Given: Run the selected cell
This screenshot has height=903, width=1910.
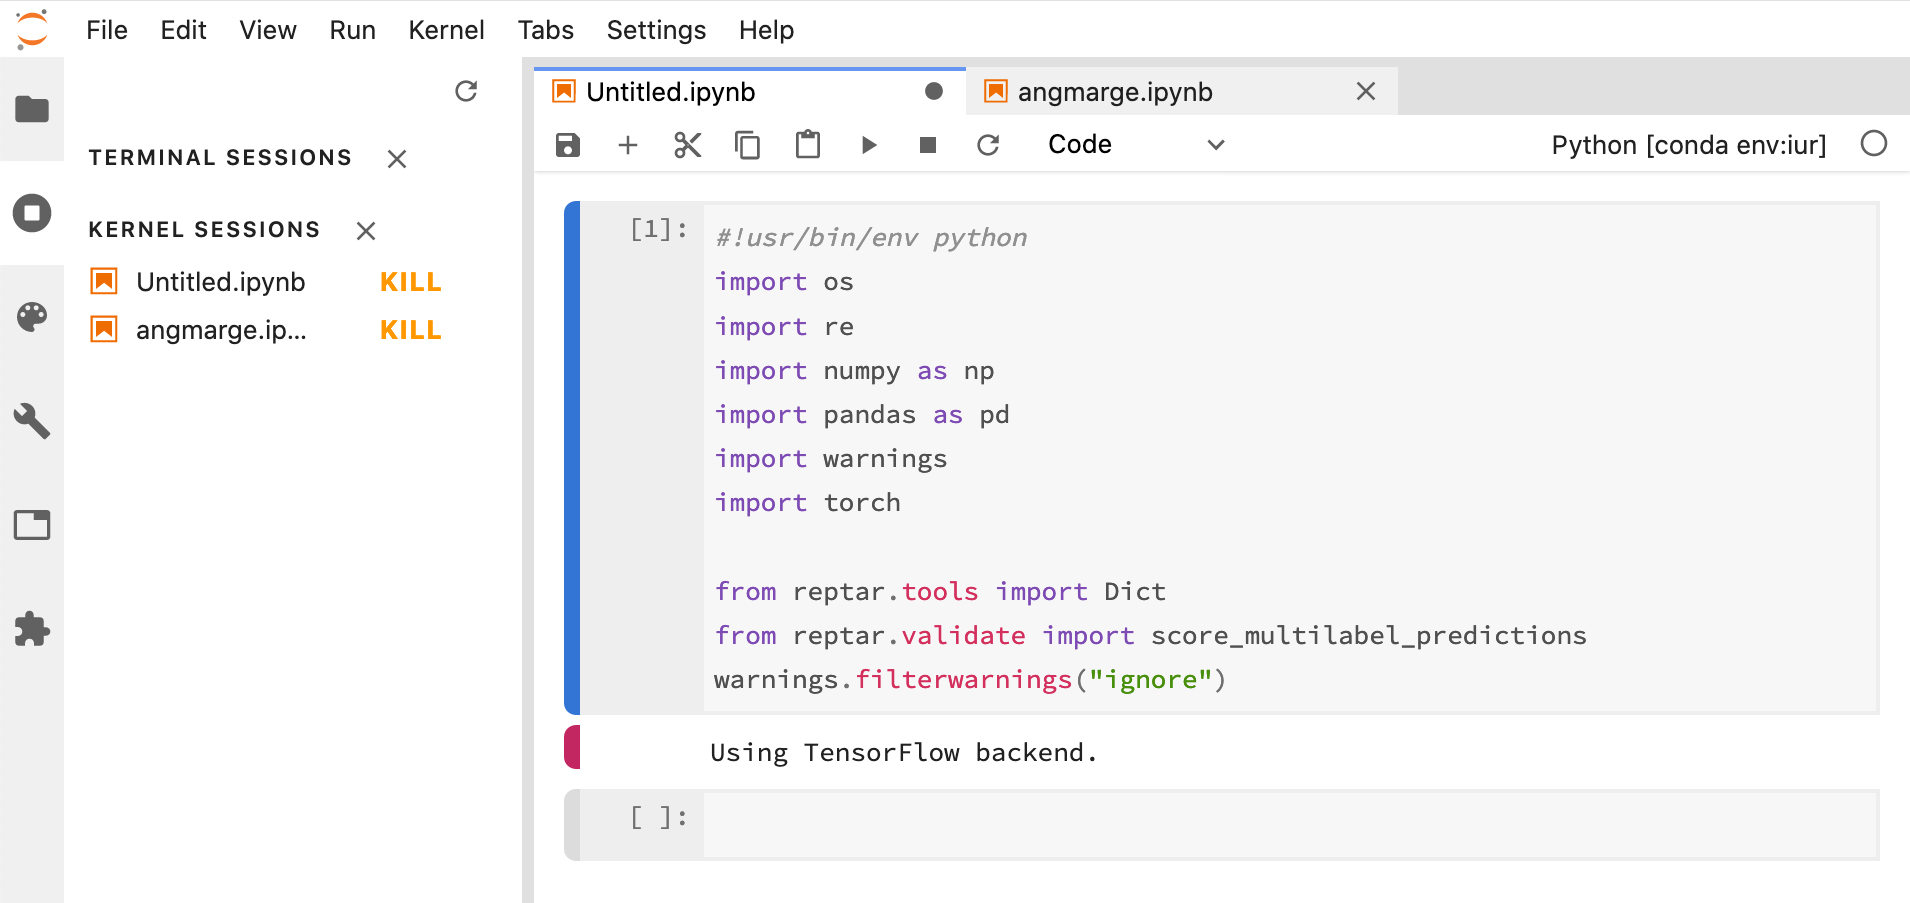Looking at the screenshot, I should (x=869, y=145).
